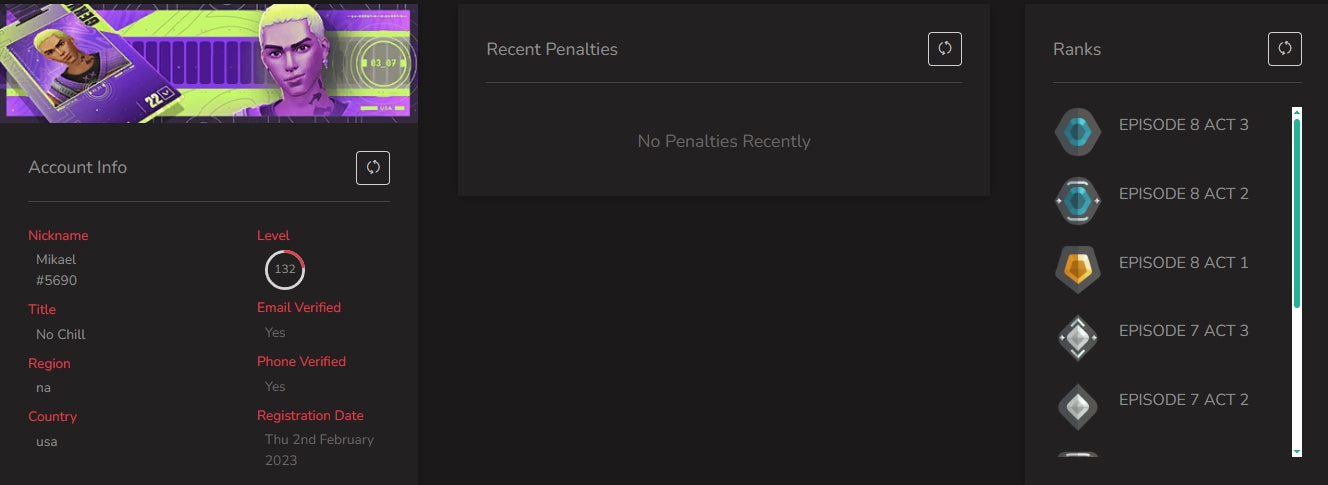
Task: Click the gold Episode 8 Act 1 rank badge
Action: tap(1078, 270)
